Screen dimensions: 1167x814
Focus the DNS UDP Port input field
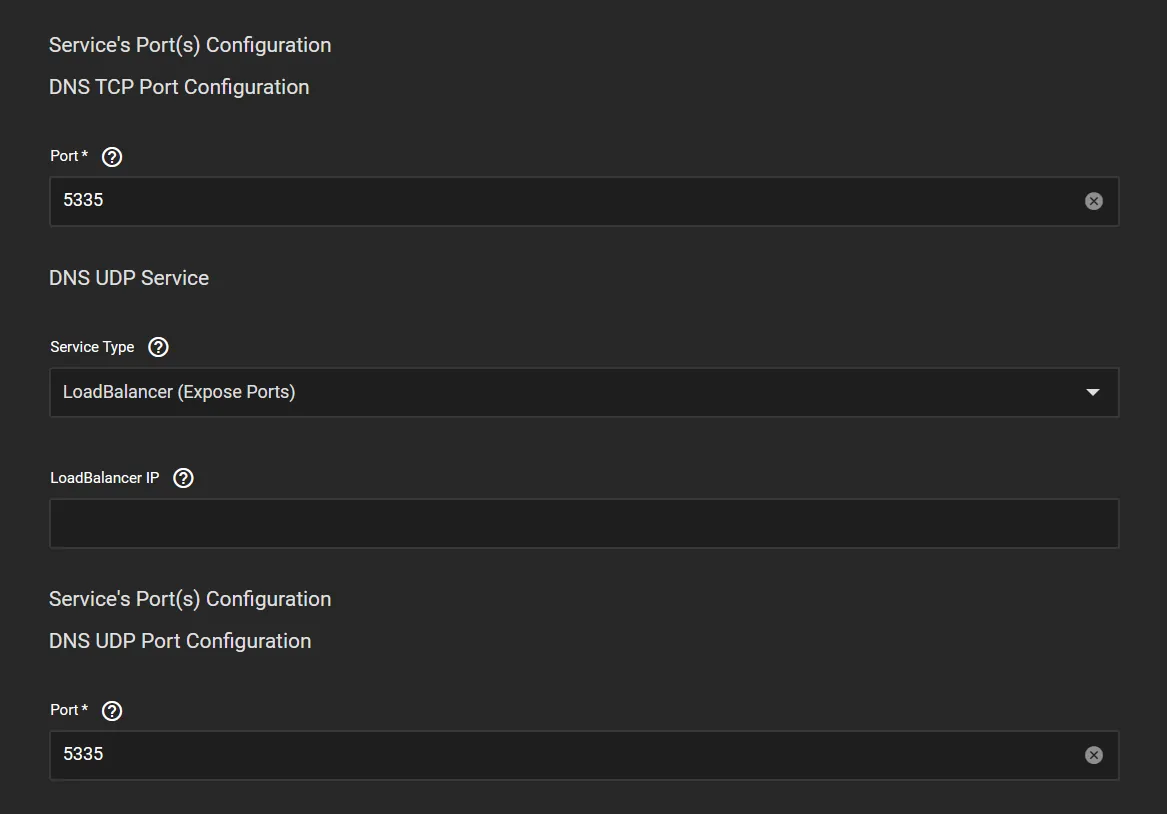click(x=560, y=755)
